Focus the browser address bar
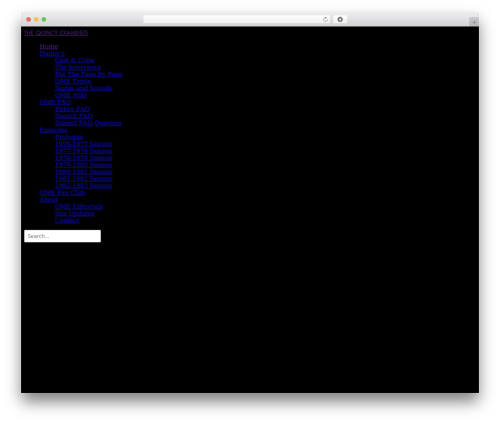The image size is (500, 423). click(233, 19)
